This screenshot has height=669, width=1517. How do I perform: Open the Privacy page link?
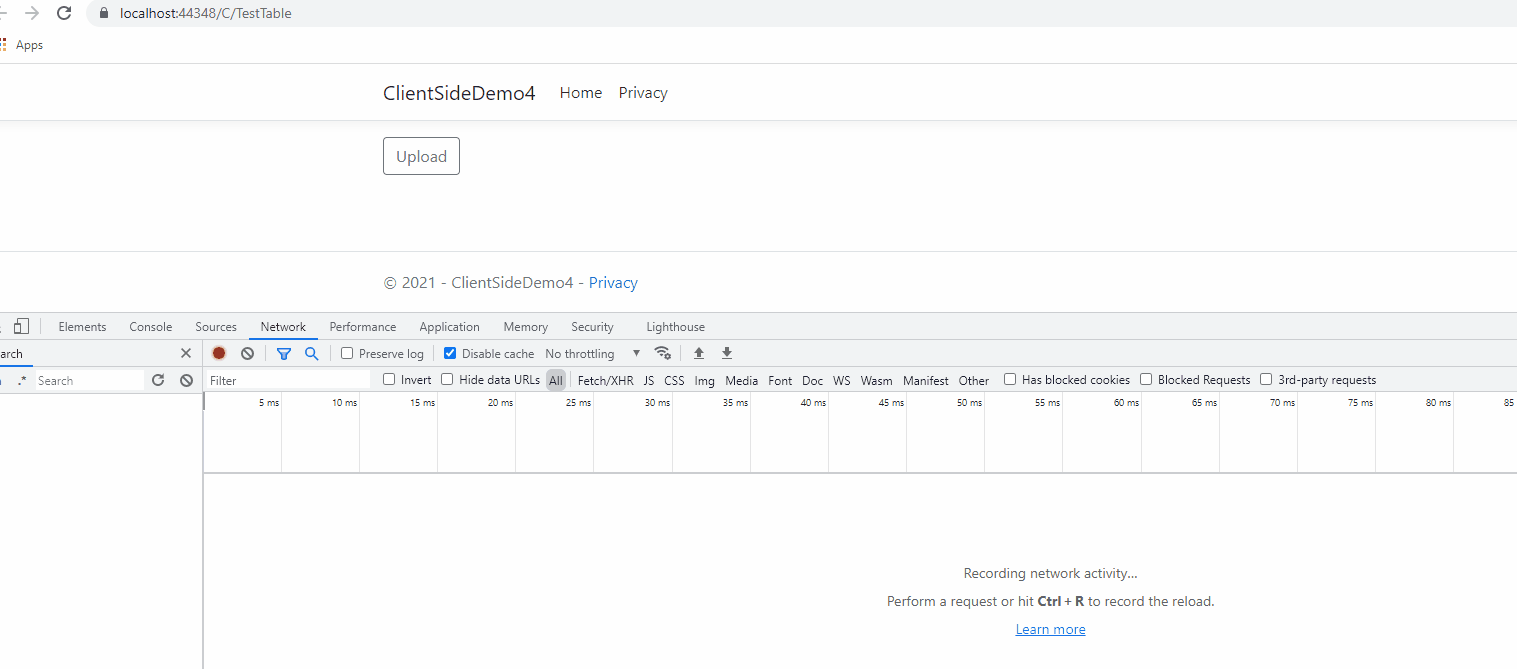[642, 92]
